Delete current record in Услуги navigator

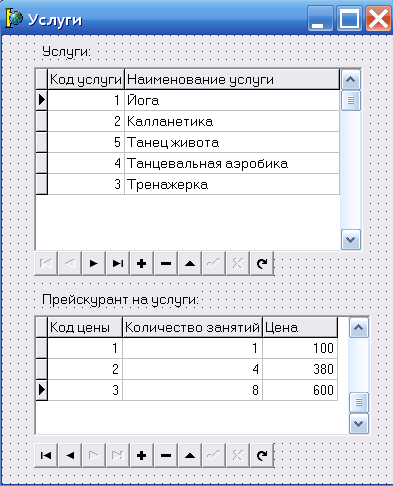click(166, 263)
